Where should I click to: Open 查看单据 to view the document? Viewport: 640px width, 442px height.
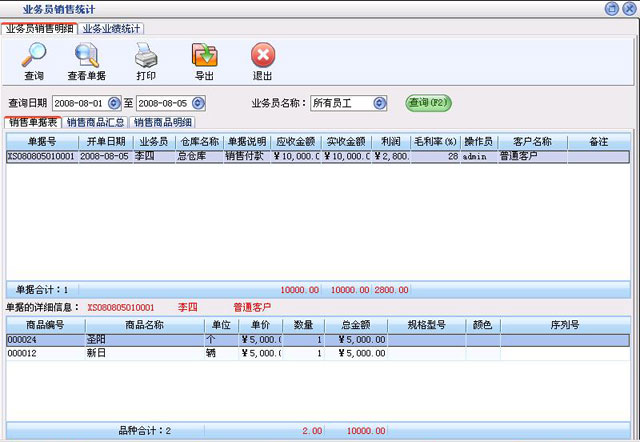point(87,60)
